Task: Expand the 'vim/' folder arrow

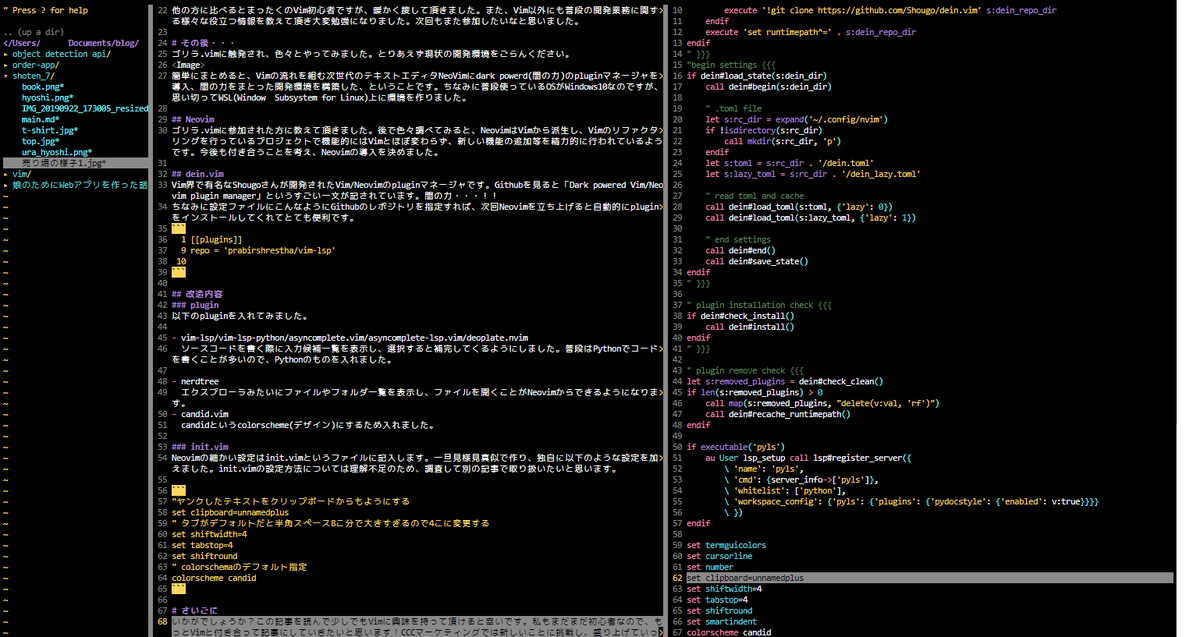Action: [x=7, y=173]
